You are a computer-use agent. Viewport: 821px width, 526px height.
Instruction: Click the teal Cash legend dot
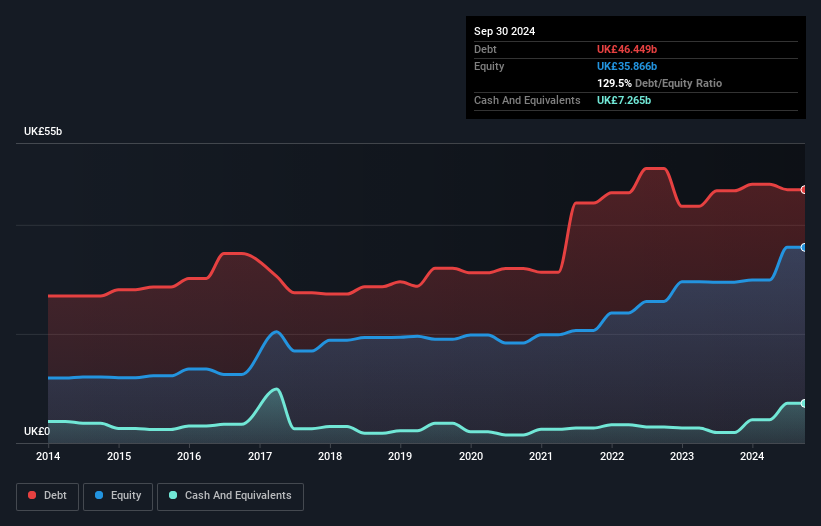(173, 495)
